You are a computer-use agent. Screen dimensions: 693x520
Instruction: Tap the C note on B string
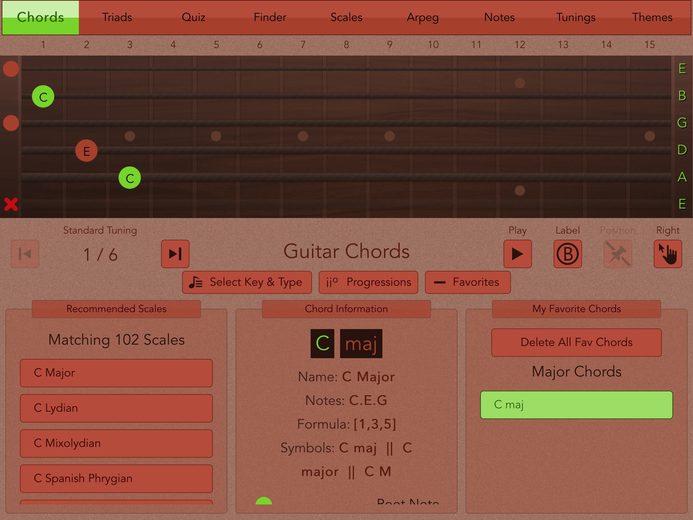[x=43, y=97]
